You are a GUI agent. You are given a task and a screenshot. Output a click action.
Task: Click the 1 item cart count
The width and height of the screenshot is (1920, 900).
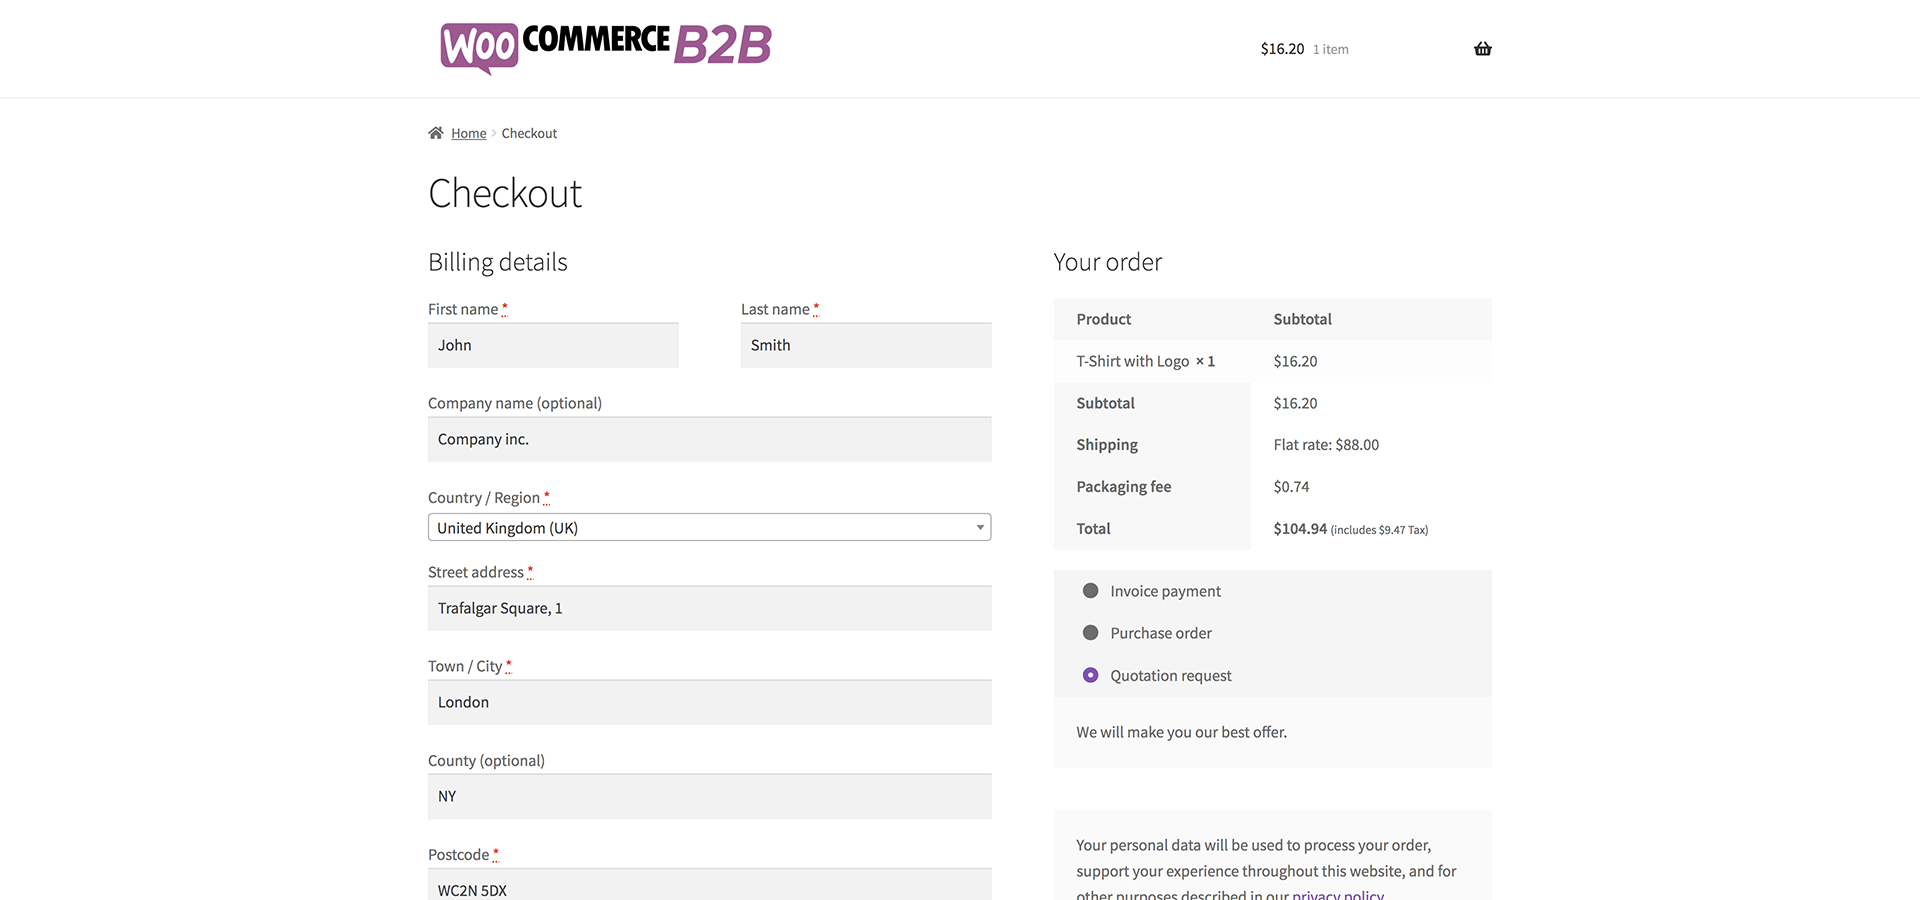tap(1330, 50)
